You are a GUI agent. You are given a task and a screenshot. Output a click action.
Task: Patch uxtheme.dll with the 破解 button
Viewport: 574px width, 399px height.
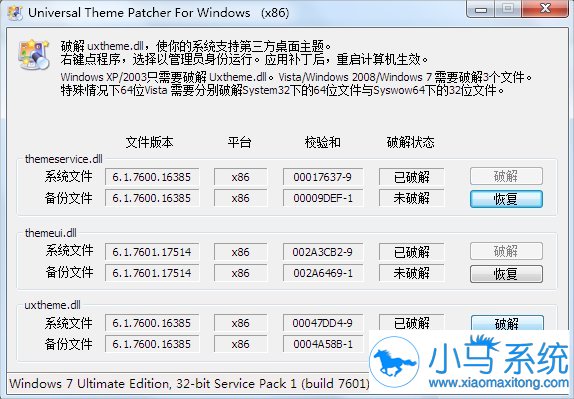pos(507,323)
